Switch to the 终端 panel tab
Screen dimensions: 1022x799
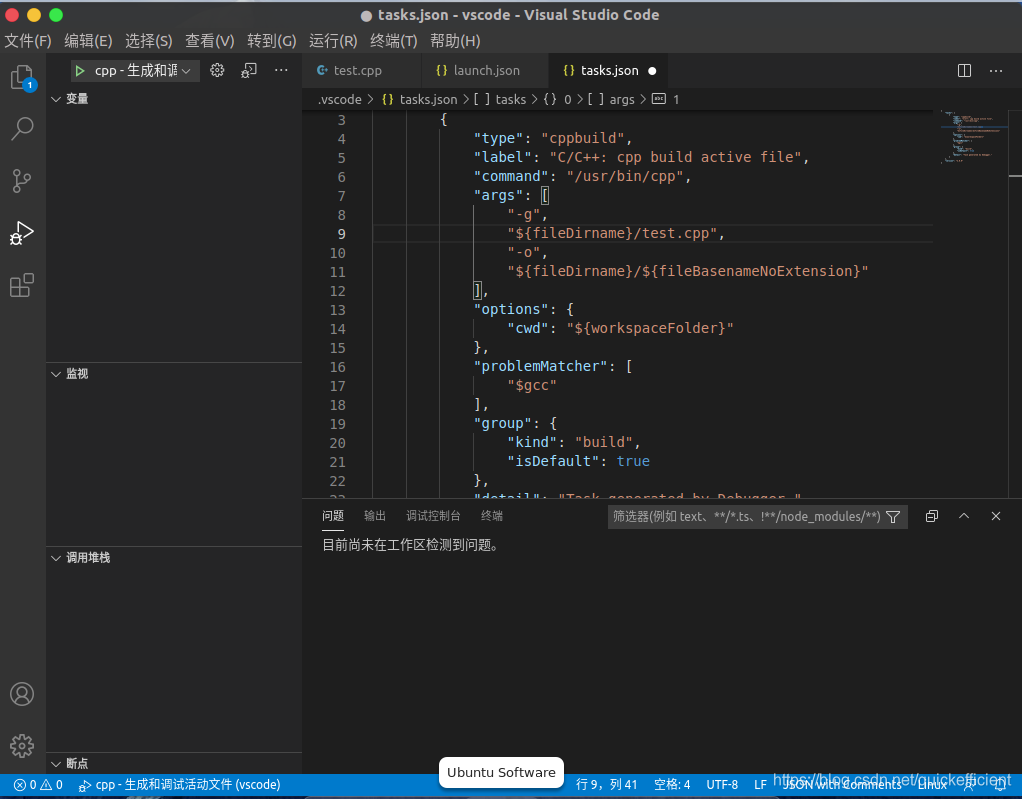491,516
